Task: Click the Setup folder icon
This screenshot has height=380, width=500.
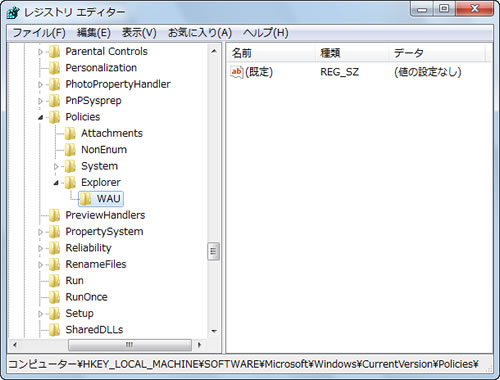Action: pyautogui.click(x=54, y=313)
